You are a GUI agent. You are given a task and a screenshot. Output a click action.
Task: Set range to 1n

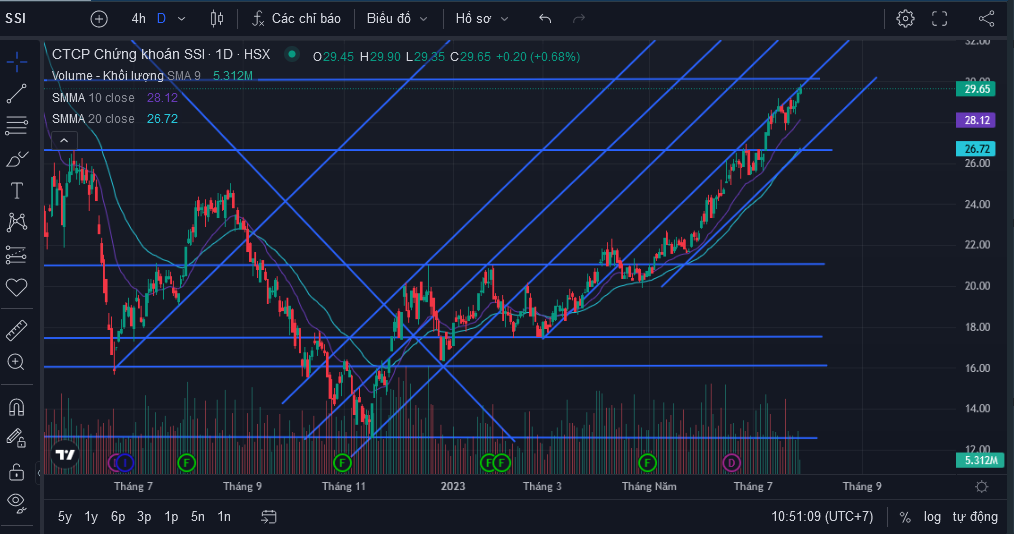point(224,517)
